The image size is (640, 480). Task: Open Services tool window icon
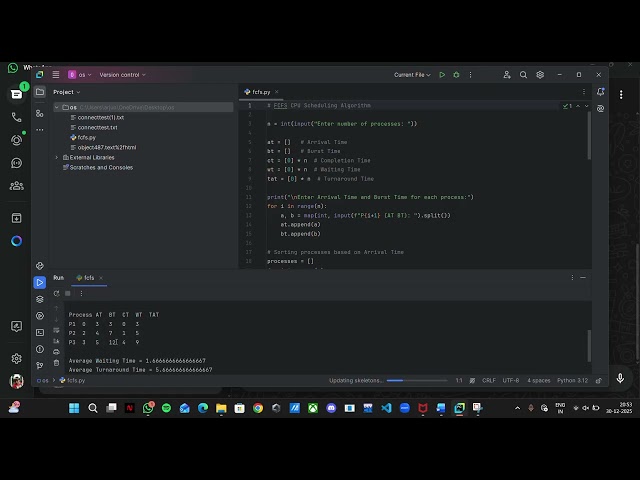(x=40, y=316)
